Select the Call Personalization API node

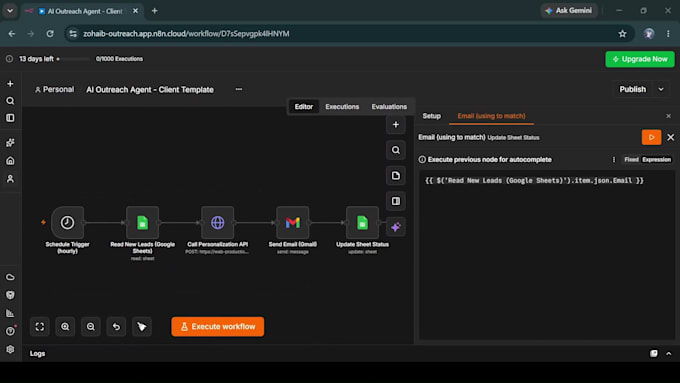(217, 223)
